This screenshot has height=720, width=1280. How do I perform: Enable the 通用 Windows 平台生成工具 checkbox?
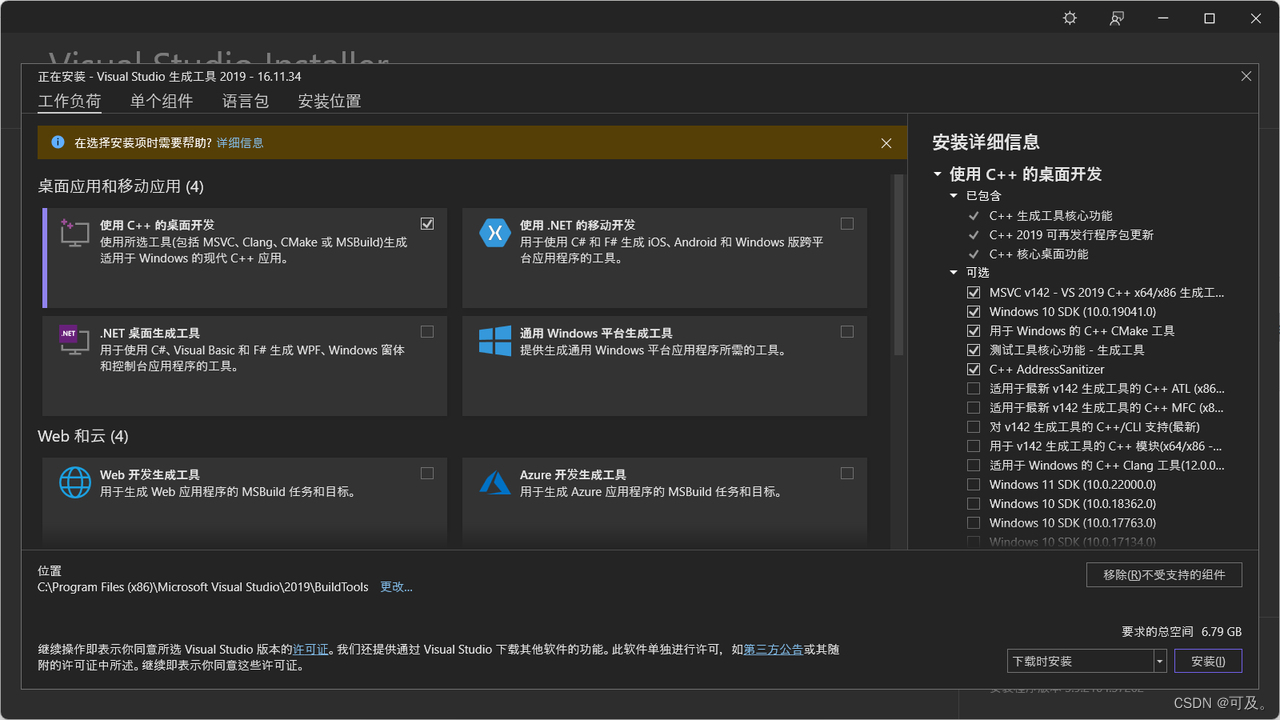[x=847, y=332]
